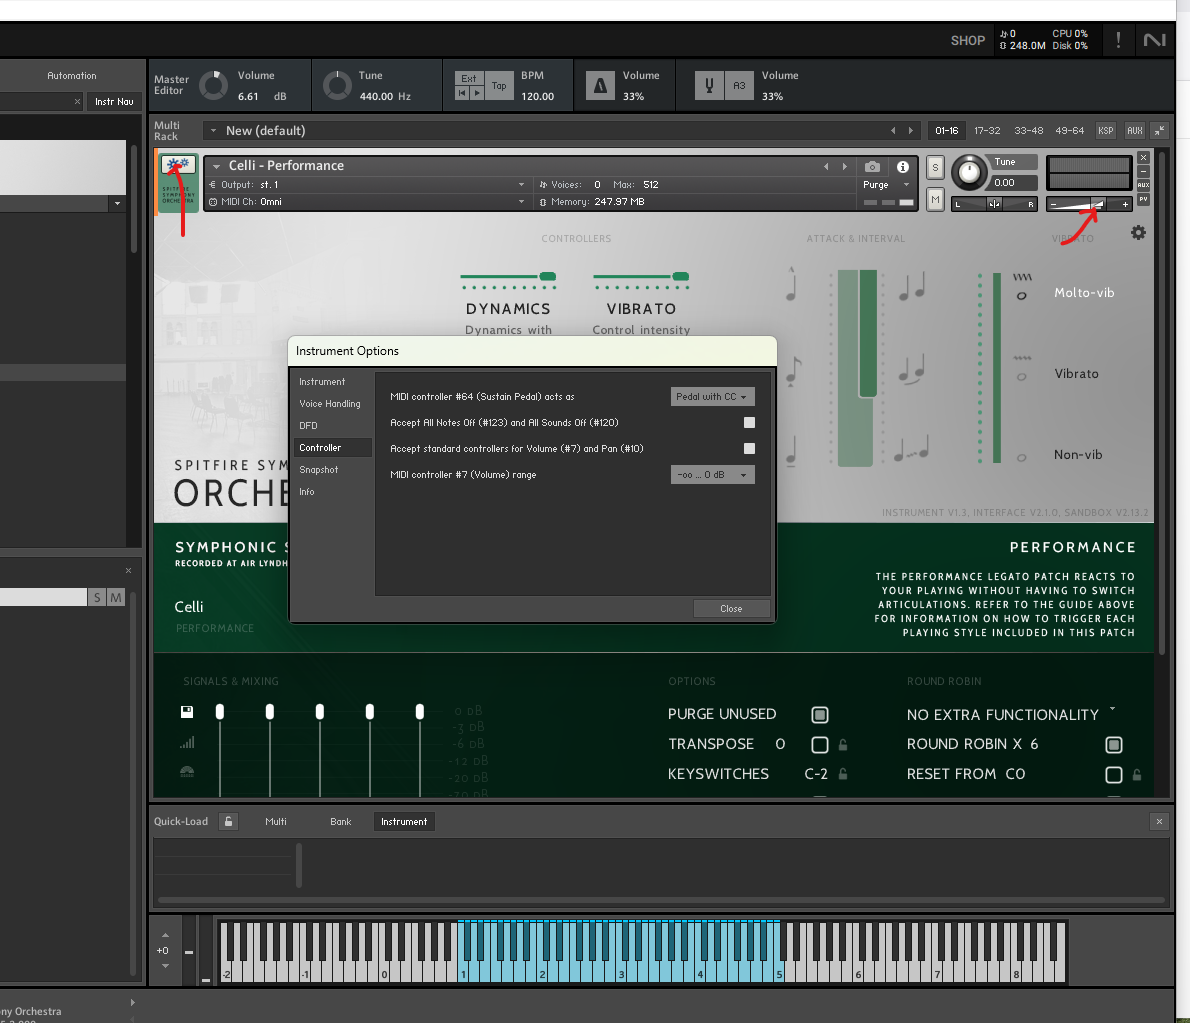Close the Instrument Options dialog

(731, 609)
